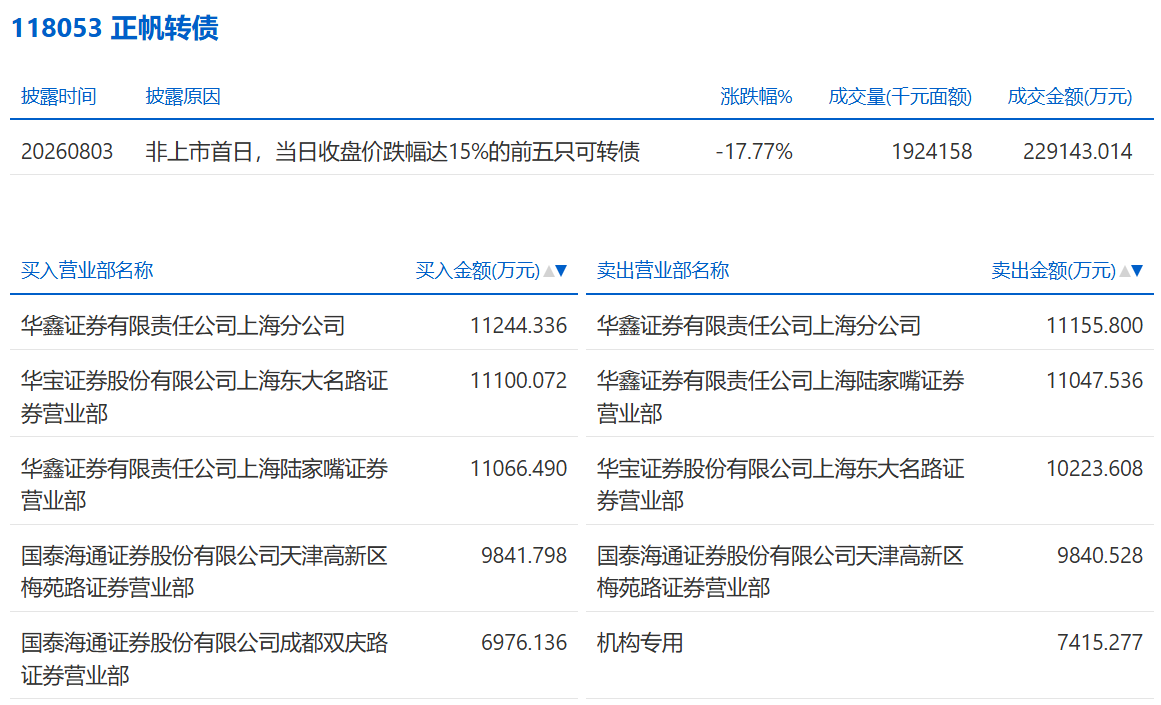Select buyer 国泰海通天津高新区梅苑路证券营业部
This screenshot has height=705, width=1161.
tap(204, 572)
